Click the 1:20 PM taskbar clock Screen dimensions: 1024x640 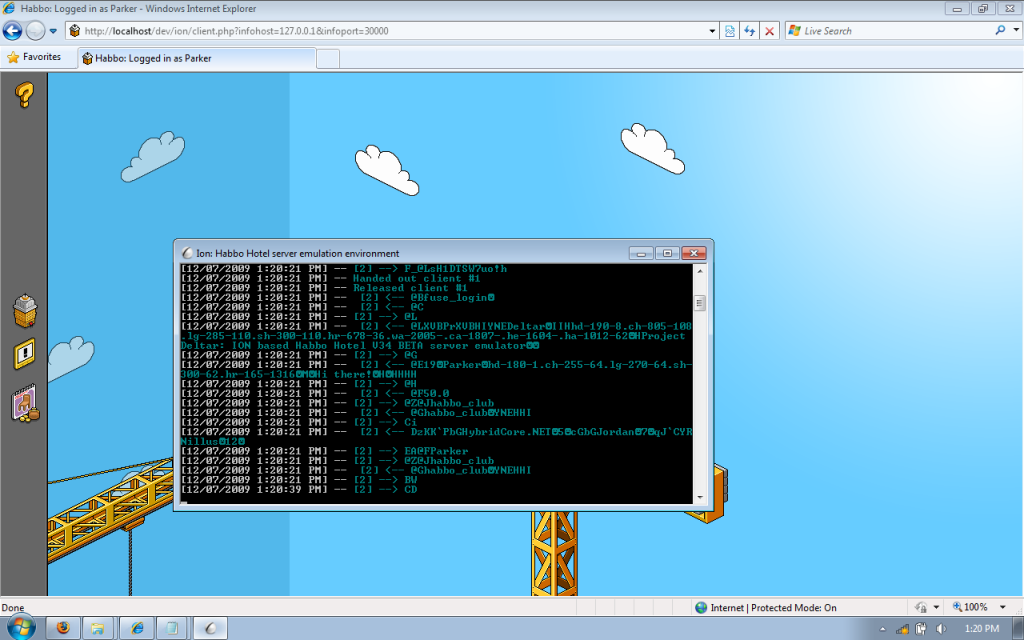click(x=982, y=628)
